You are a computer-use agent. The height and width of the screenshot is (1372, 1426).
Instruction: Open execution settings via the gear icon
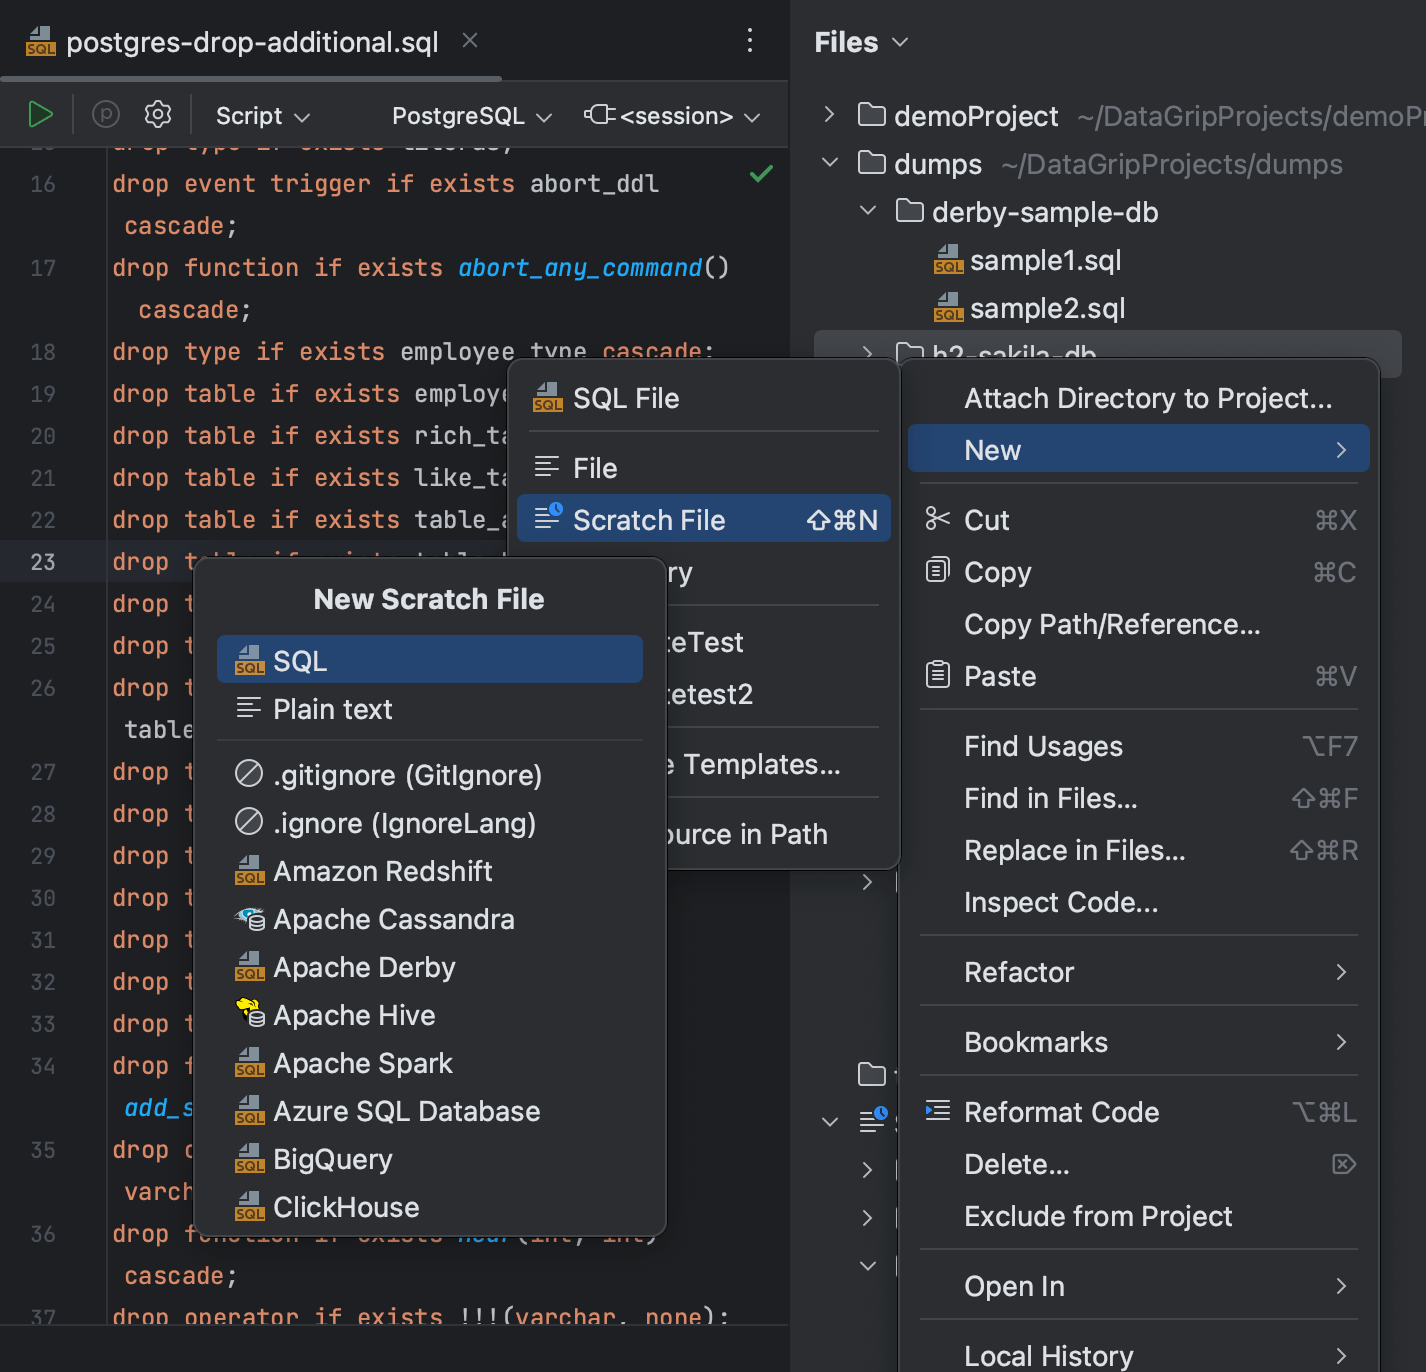point(157,114)
